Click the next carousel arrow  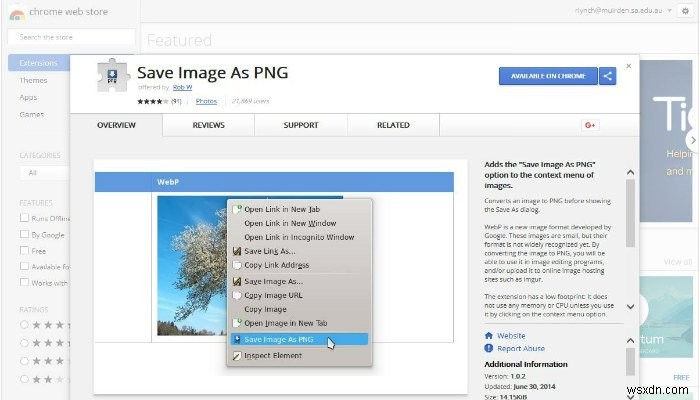pyautogui.click(x=692, y=140)
